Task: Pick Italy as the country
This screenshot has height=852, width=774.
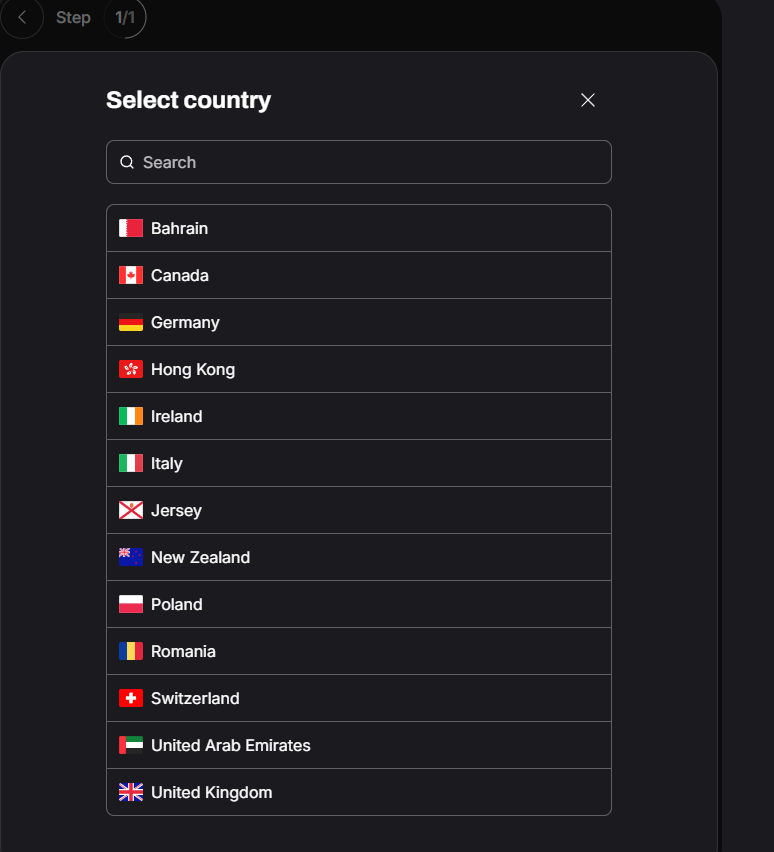Action: (x=167, y=463)
